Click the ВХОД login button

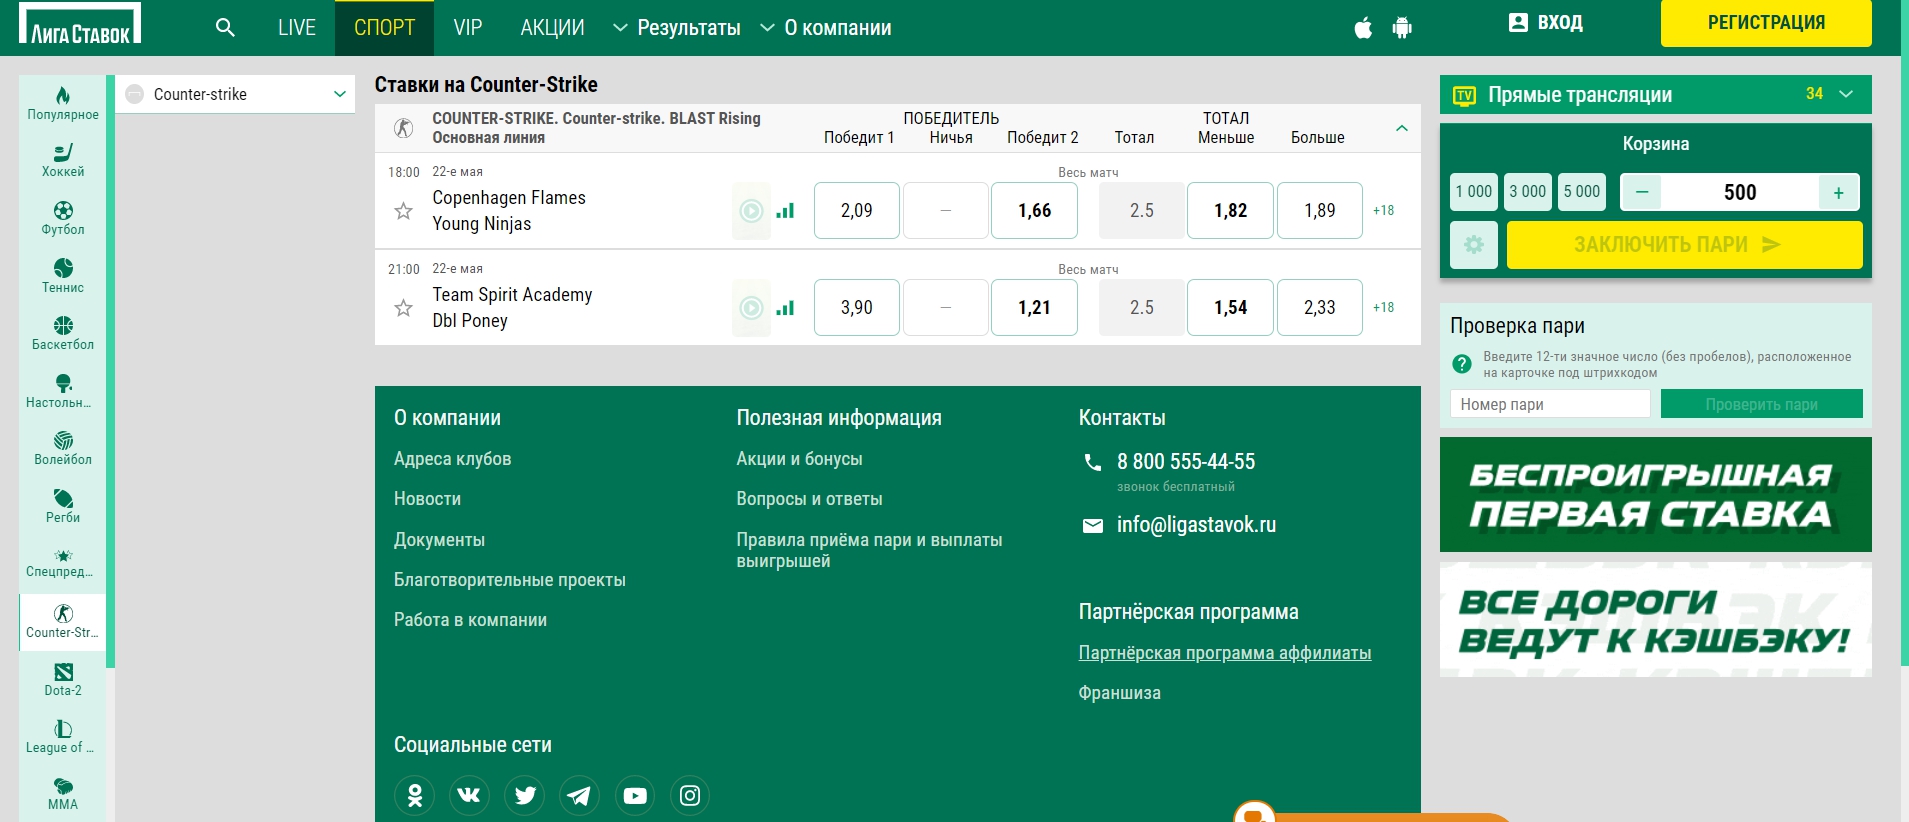pyautogui.click(x=1546, y=23)
